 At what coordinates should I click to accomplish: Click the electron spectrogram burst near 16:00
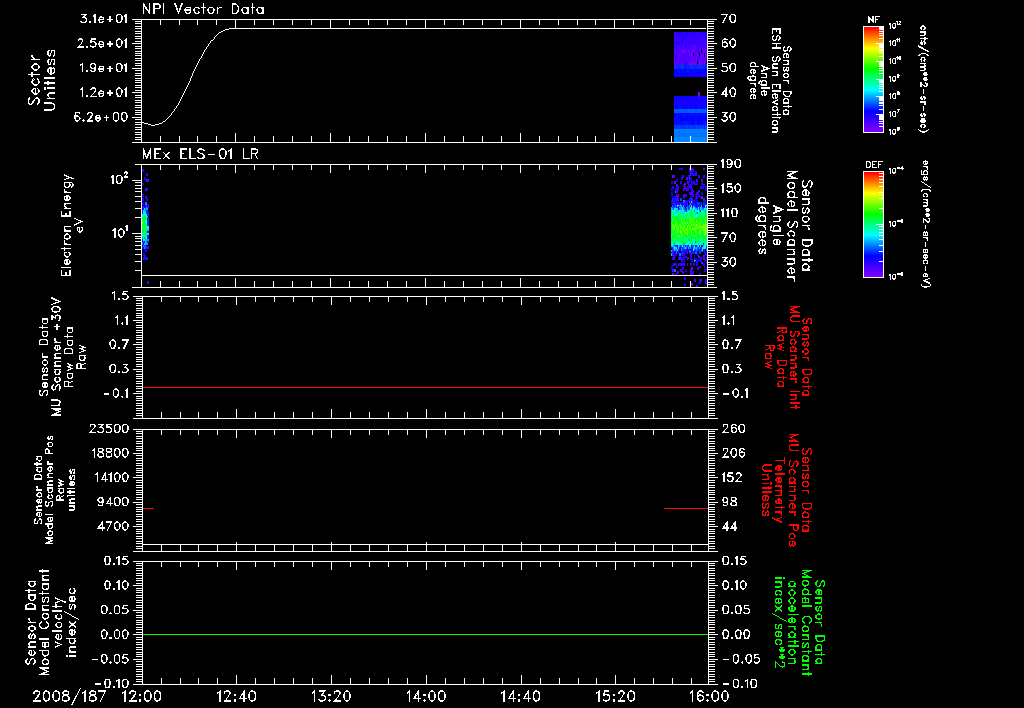tap(689, 225)
